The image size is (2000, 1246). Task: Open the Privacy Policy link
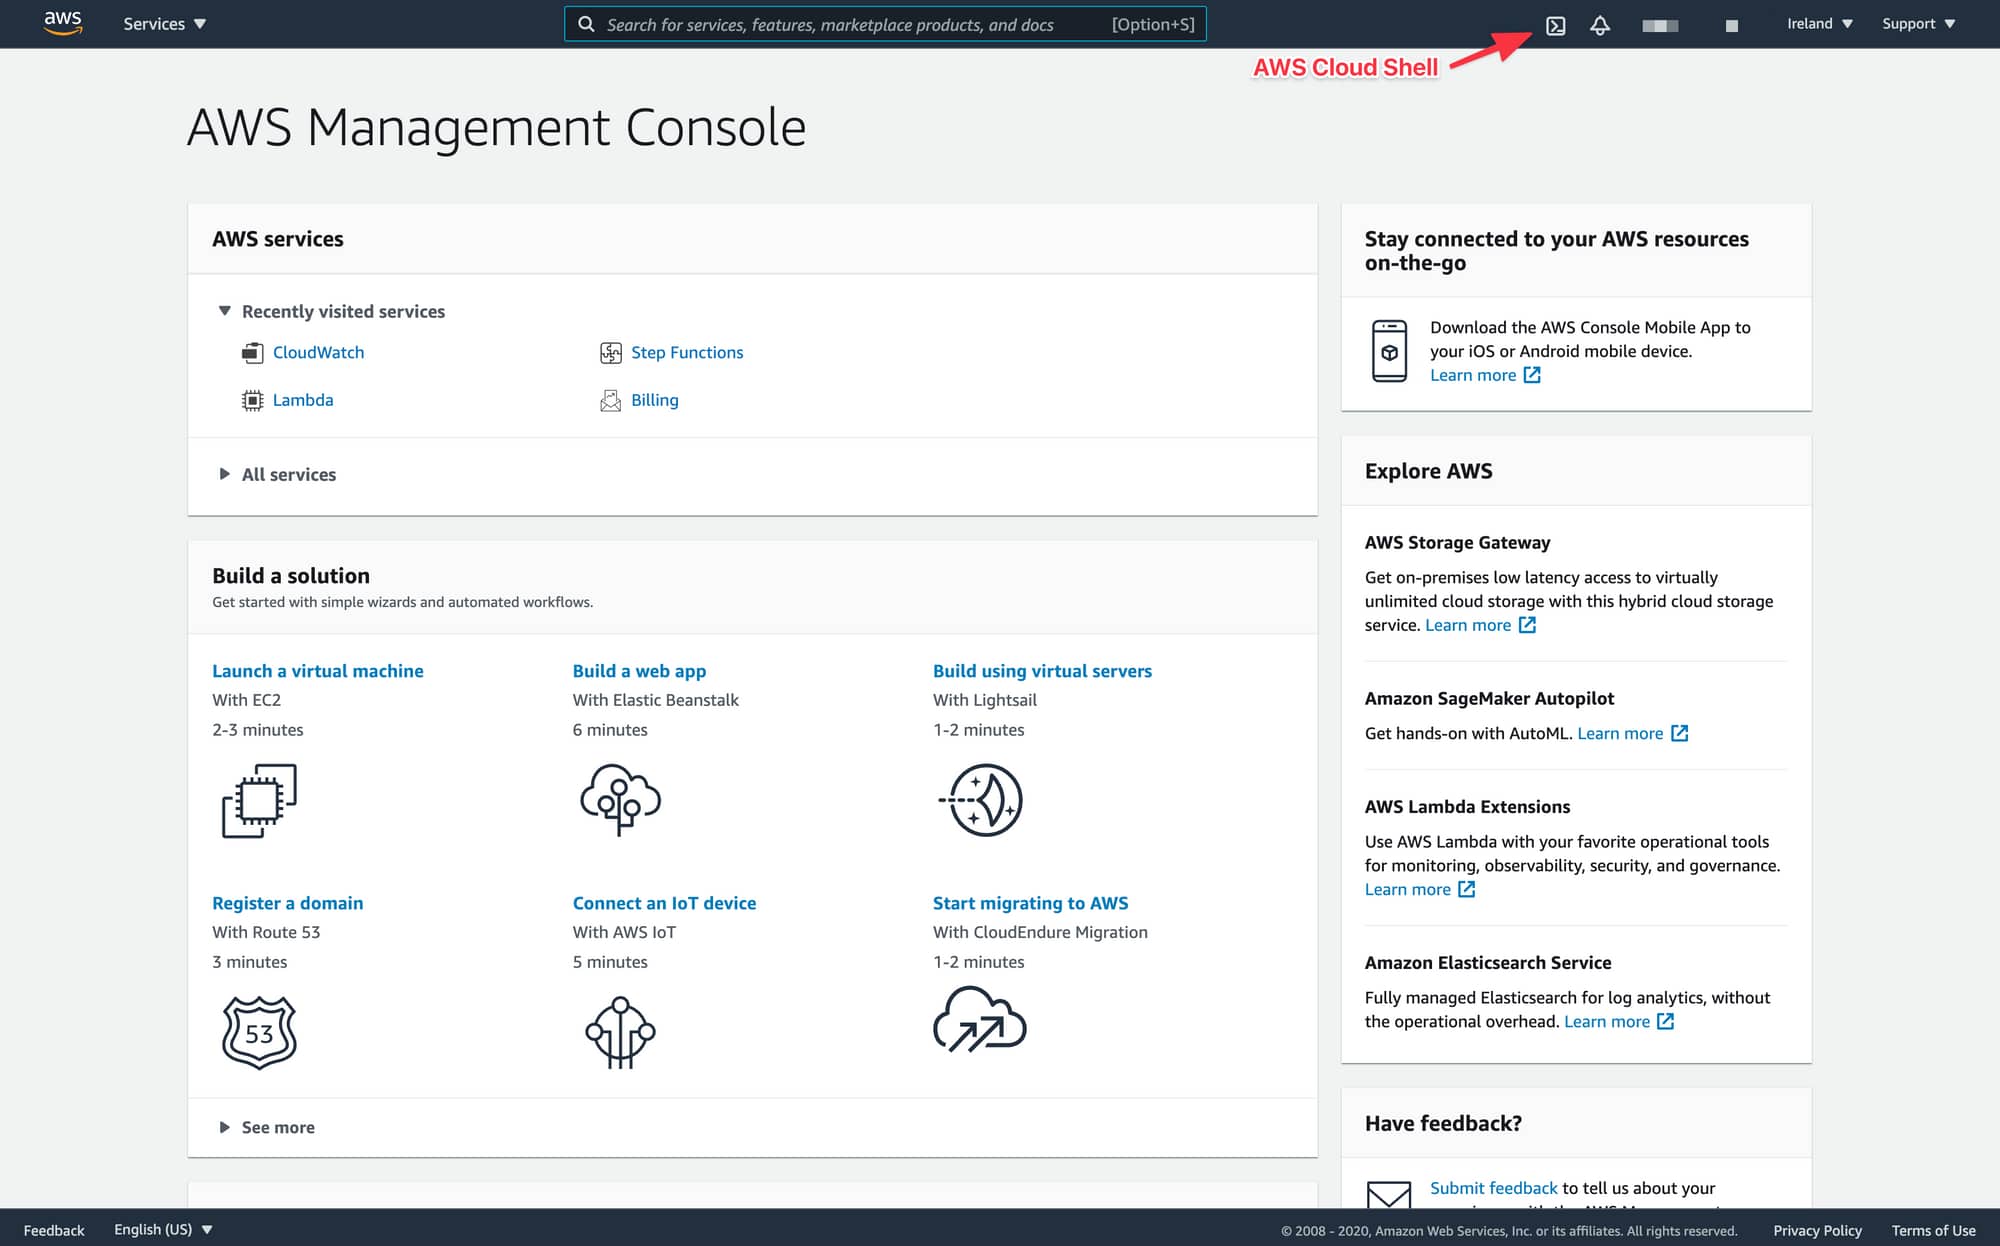click(x=1817, y=1230)
